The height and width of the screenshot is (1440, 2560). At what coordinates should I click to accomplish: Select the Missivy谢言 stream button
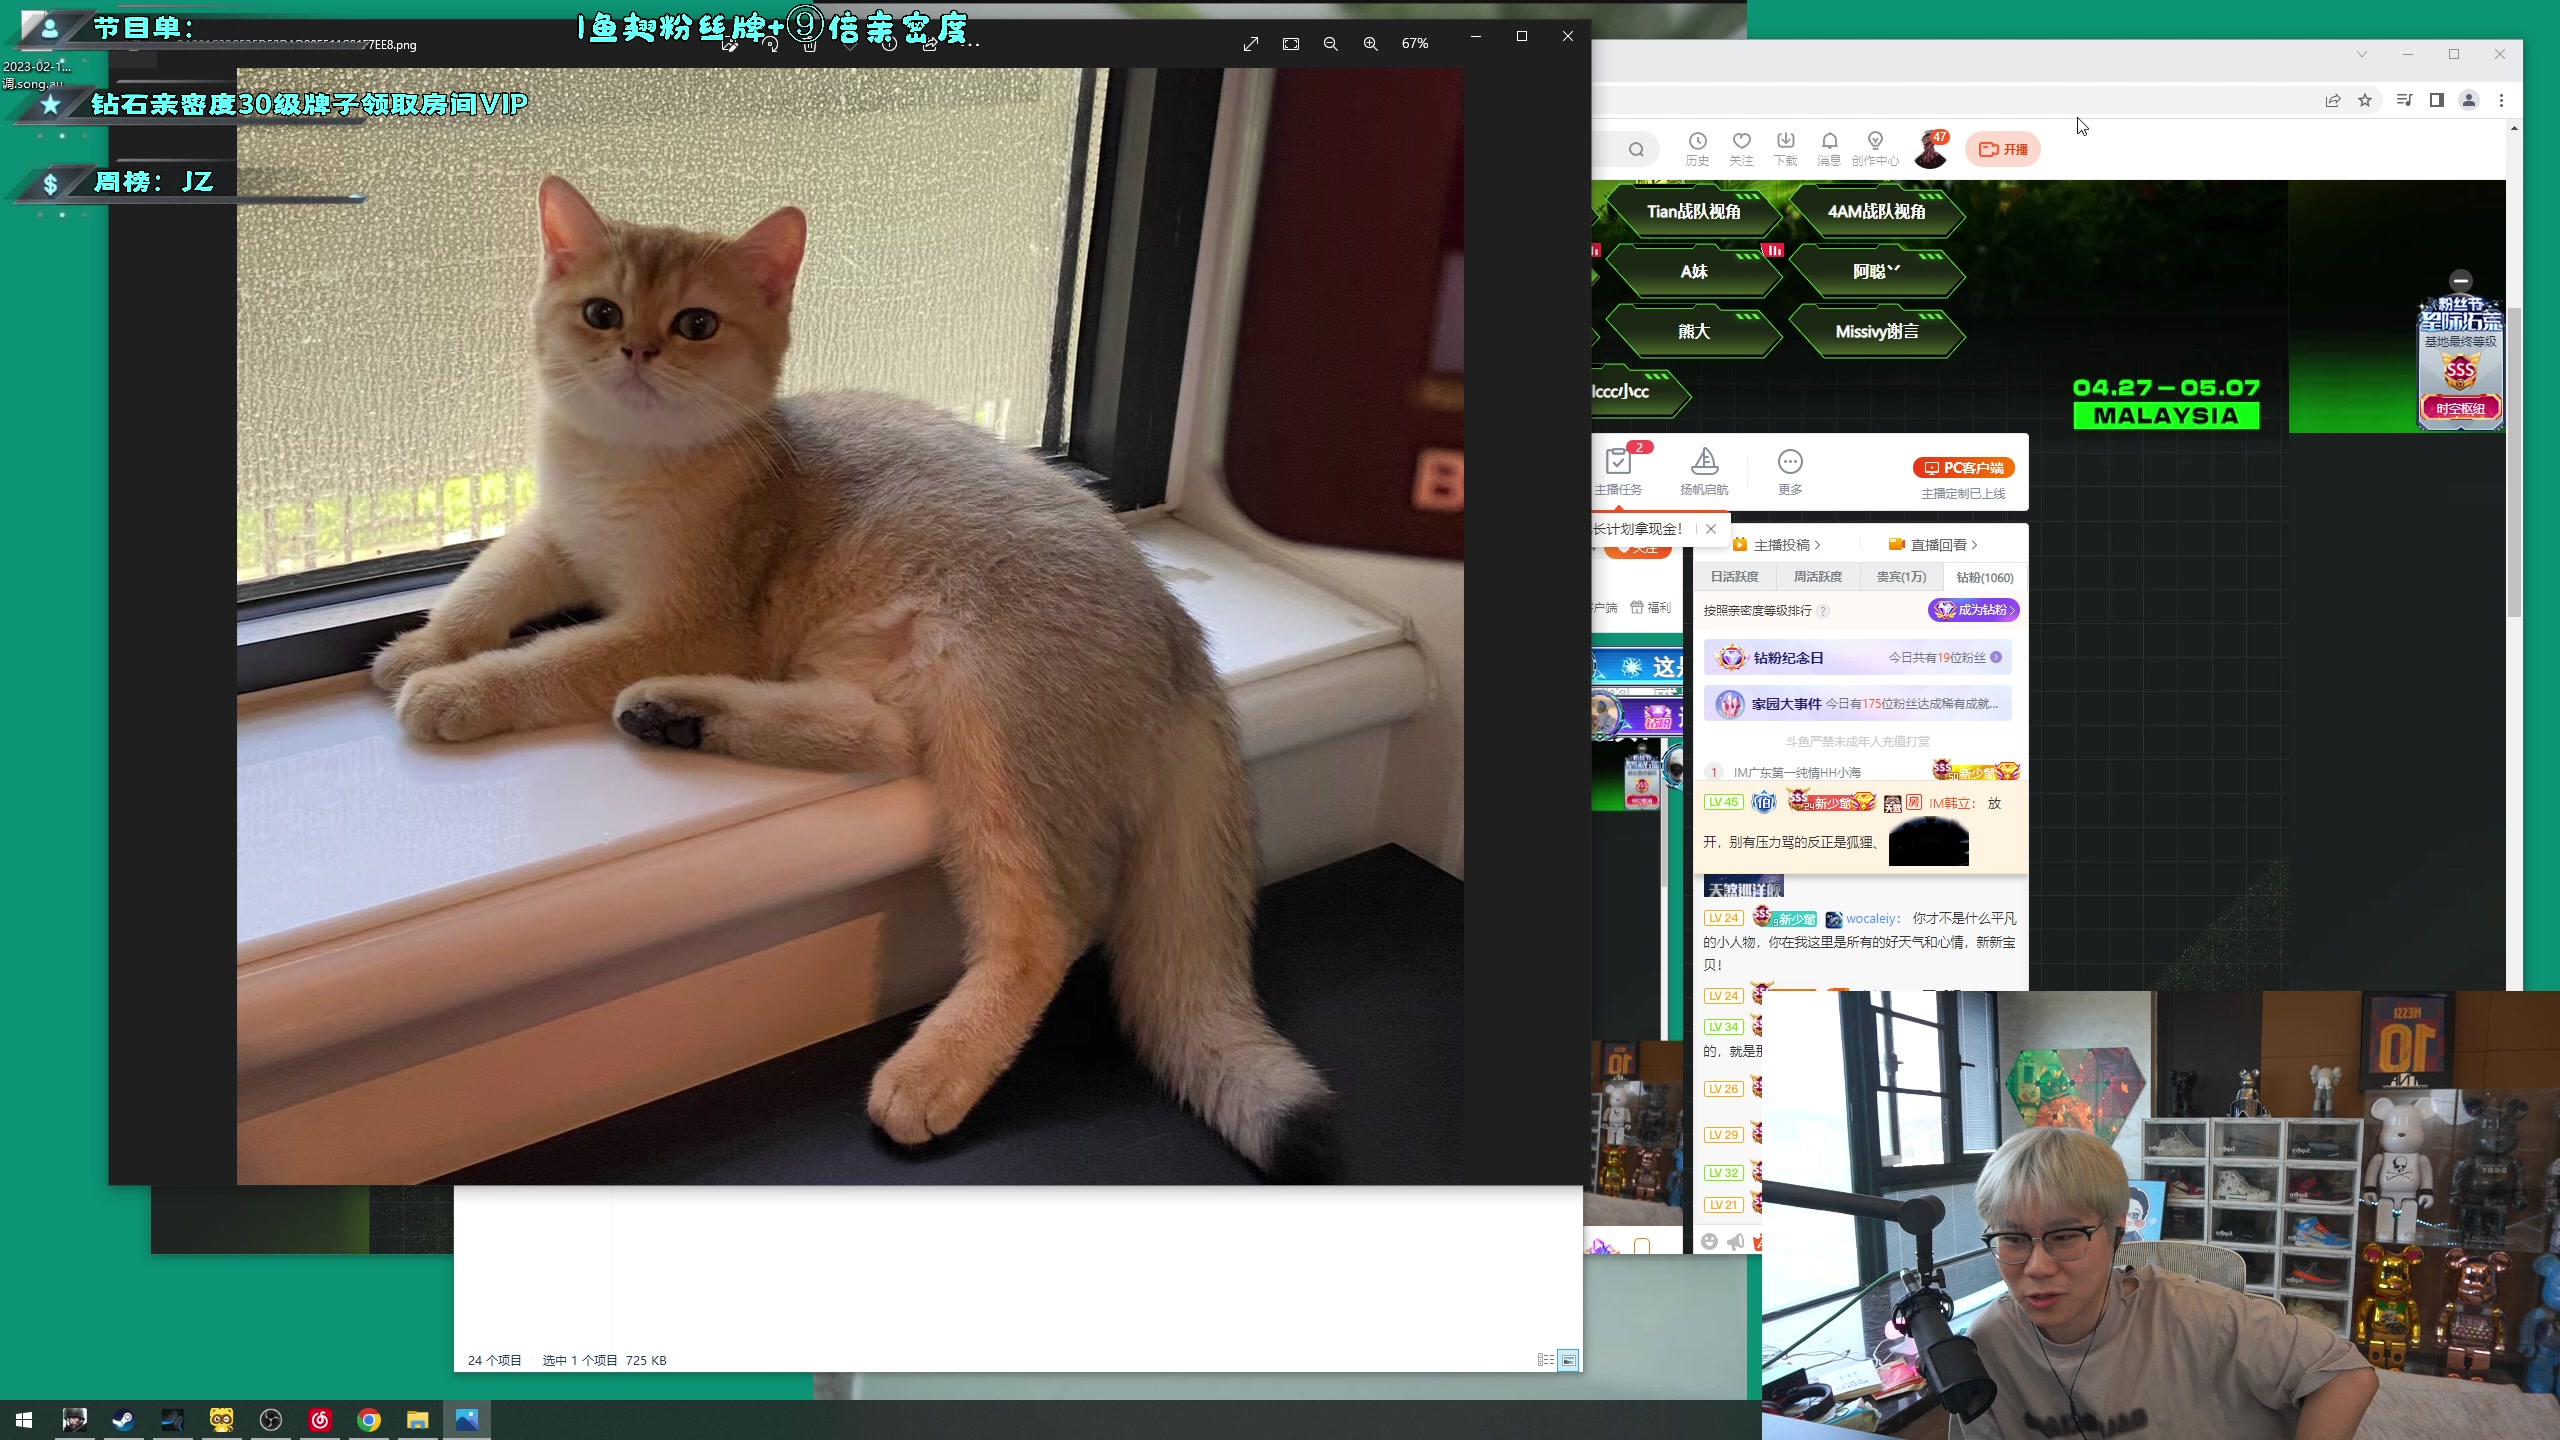1876,332
